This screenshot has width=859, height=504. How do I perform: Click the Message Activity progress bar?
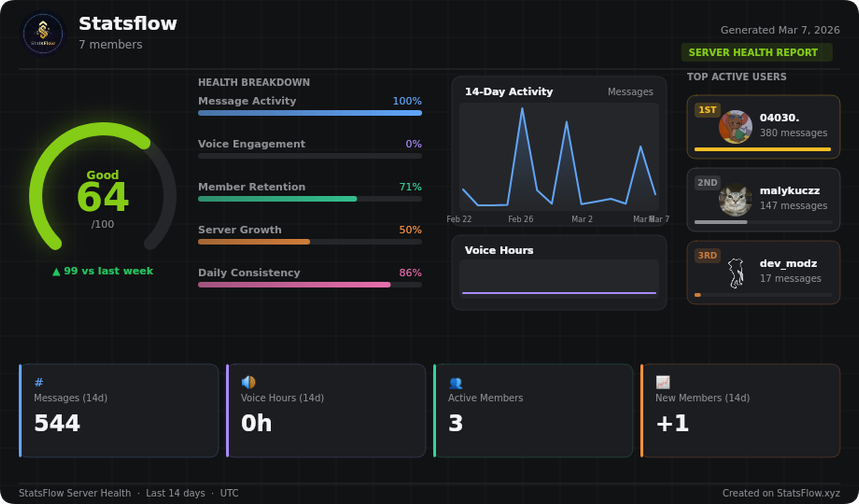point(310,113)
